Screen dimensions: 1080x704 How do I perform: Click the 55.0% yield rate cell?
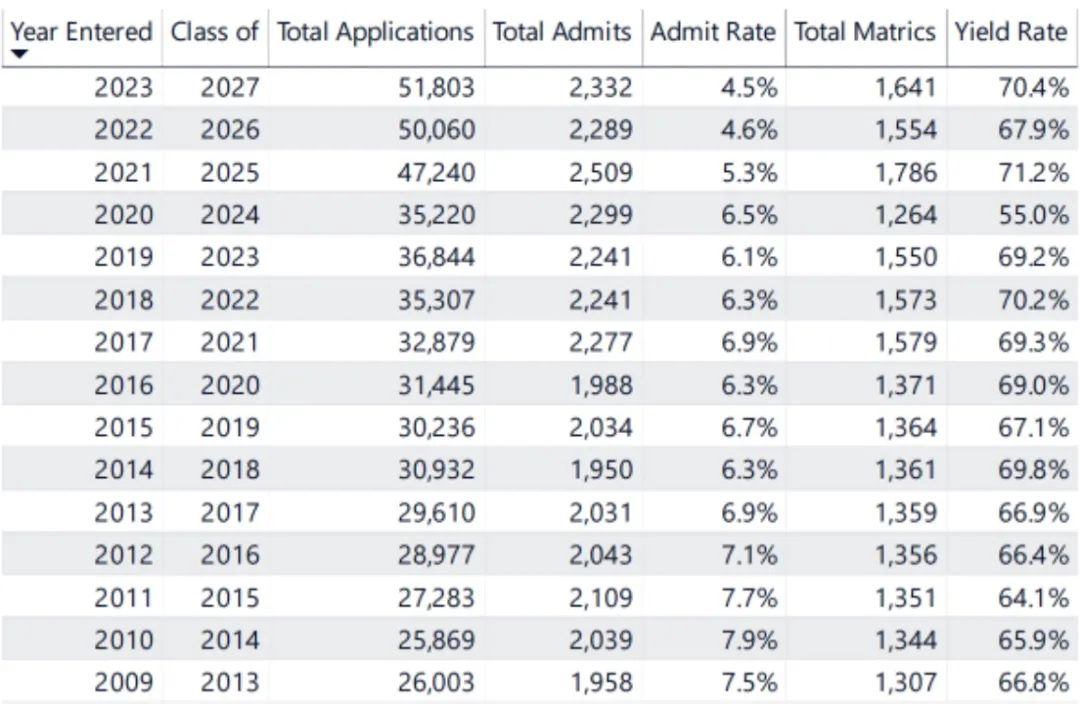click(x=1034, y=215)
